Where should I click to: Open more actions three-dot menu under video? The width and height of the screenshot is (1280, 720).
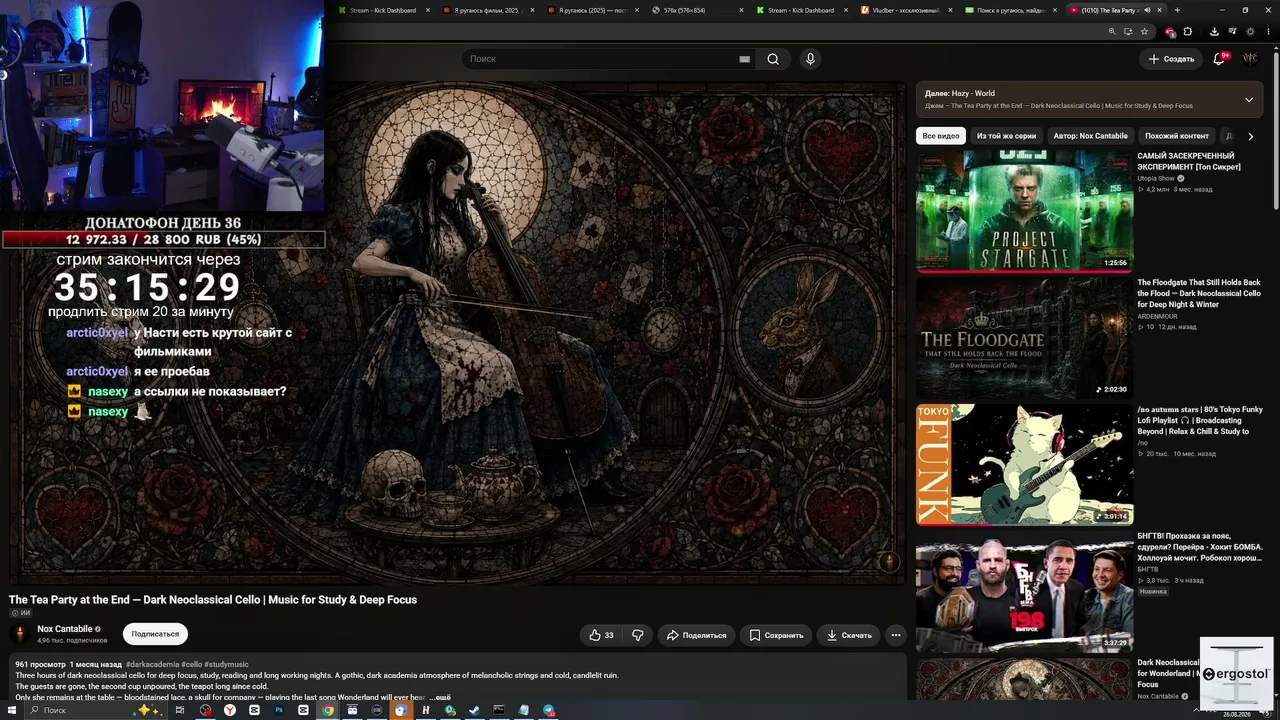tap(896, 635)
